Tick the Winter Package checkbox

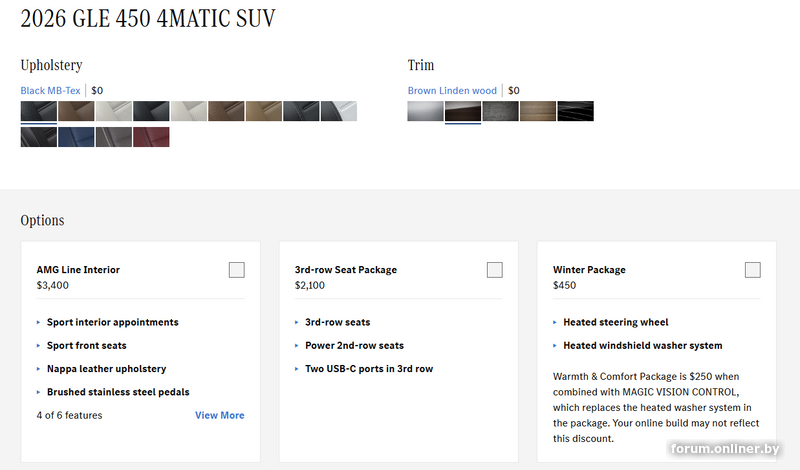pos(752,270)
